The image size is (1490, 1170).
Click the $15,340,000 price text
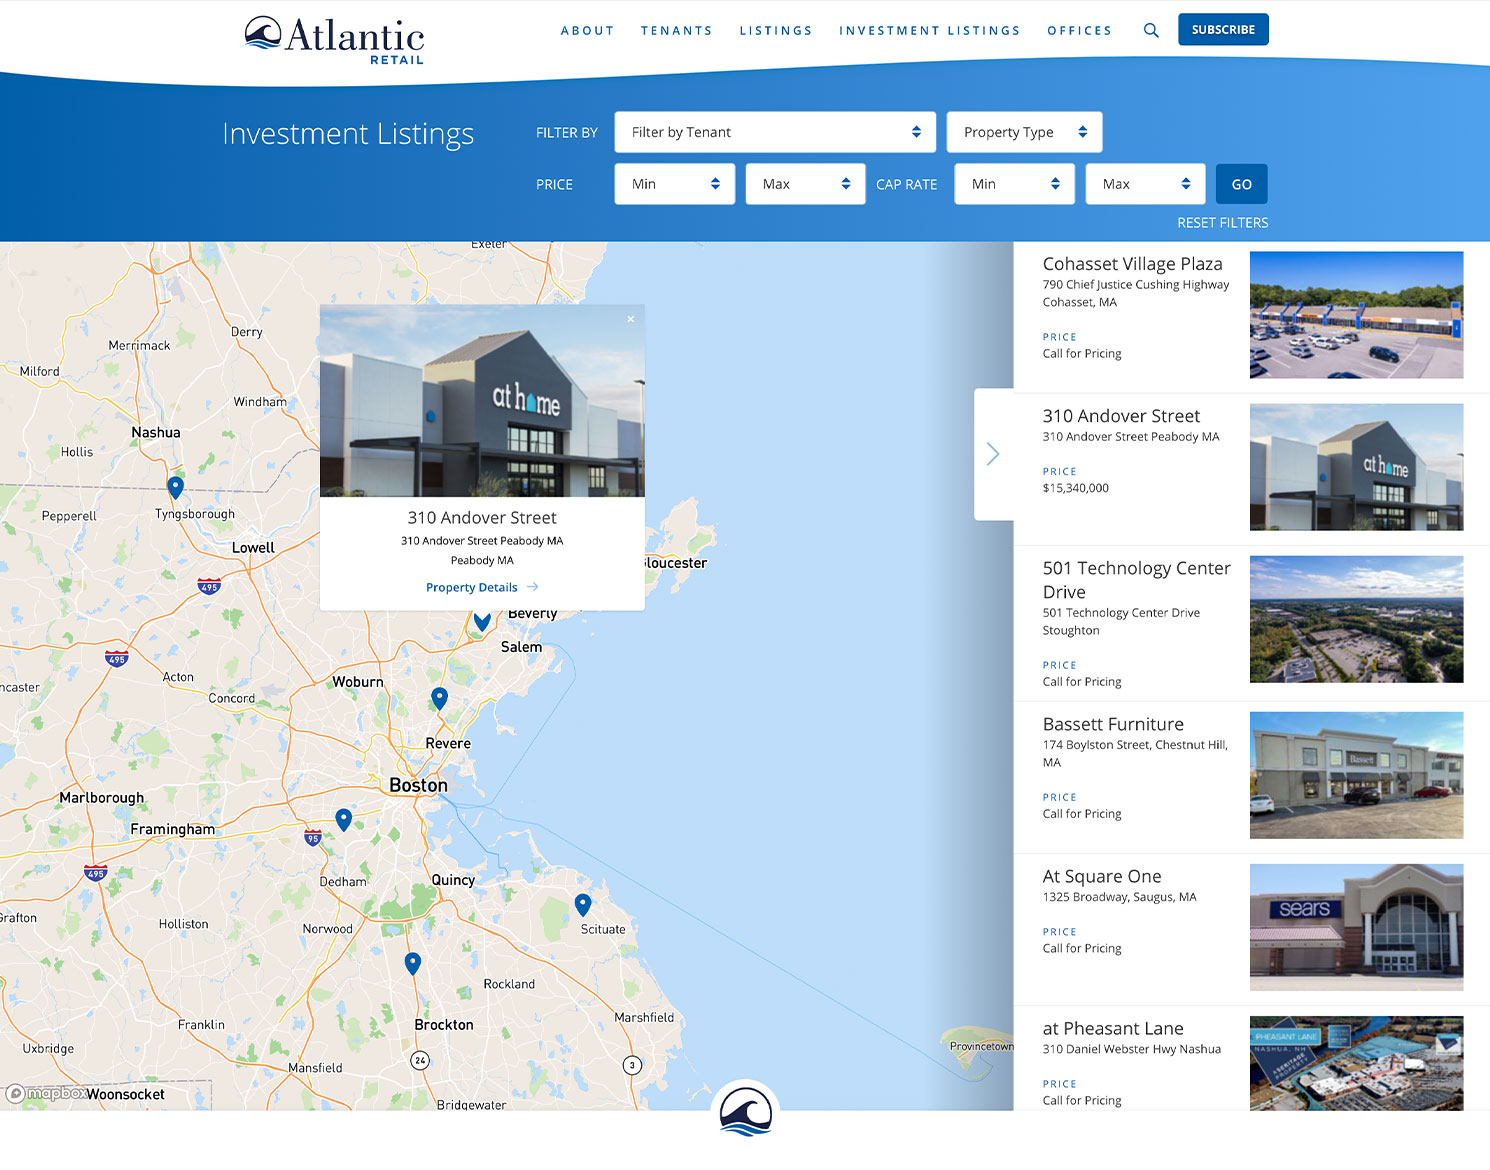point(1076,488)
